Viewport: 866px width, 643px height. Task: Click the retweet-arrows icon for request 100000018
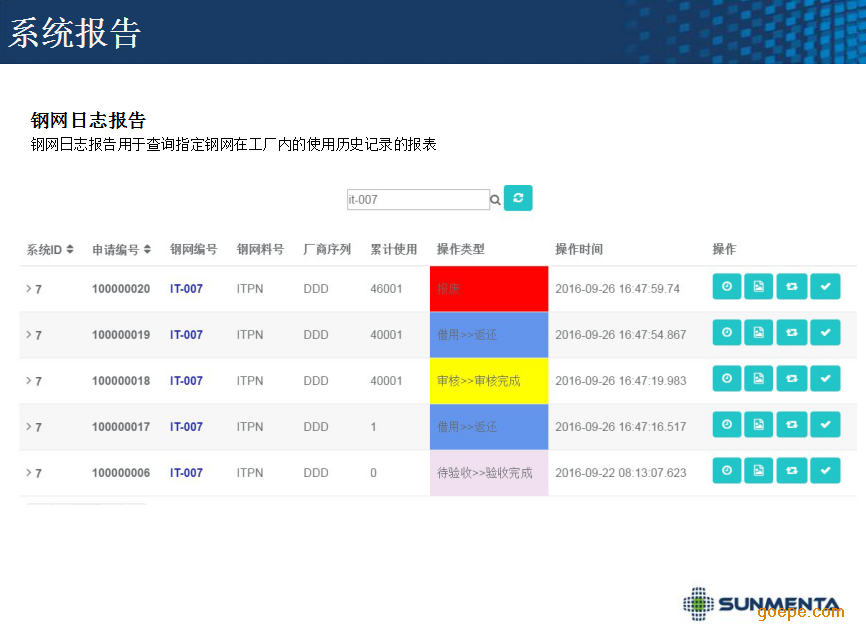tap(791, 379)
